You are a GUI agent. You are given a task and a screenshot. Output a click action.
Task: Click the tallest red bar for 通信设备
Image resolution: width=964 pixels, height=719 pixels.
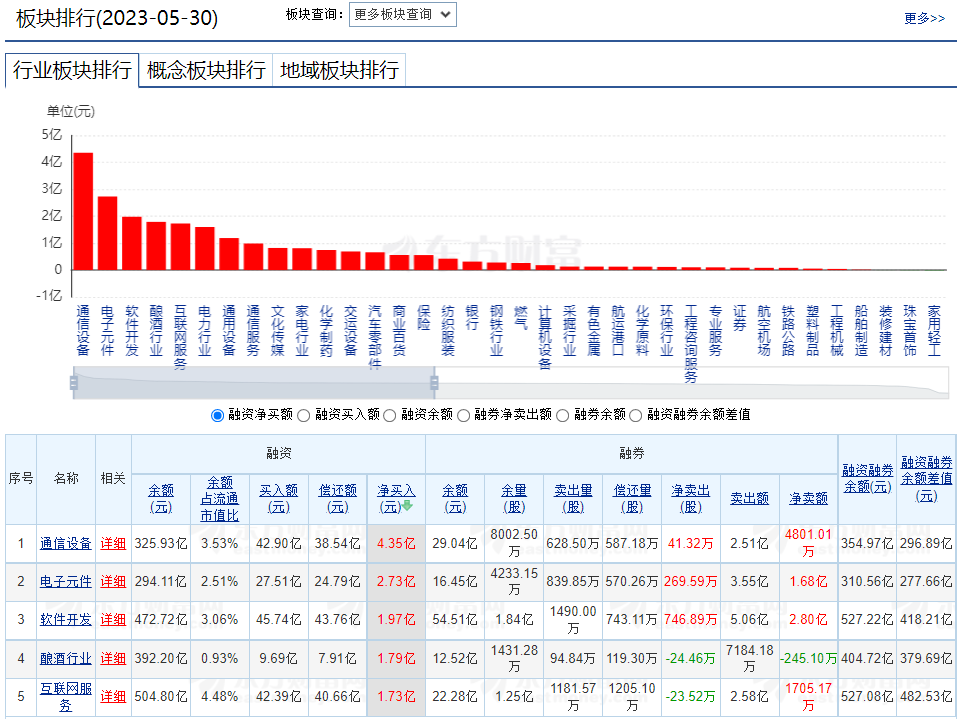tap(83, 210)
